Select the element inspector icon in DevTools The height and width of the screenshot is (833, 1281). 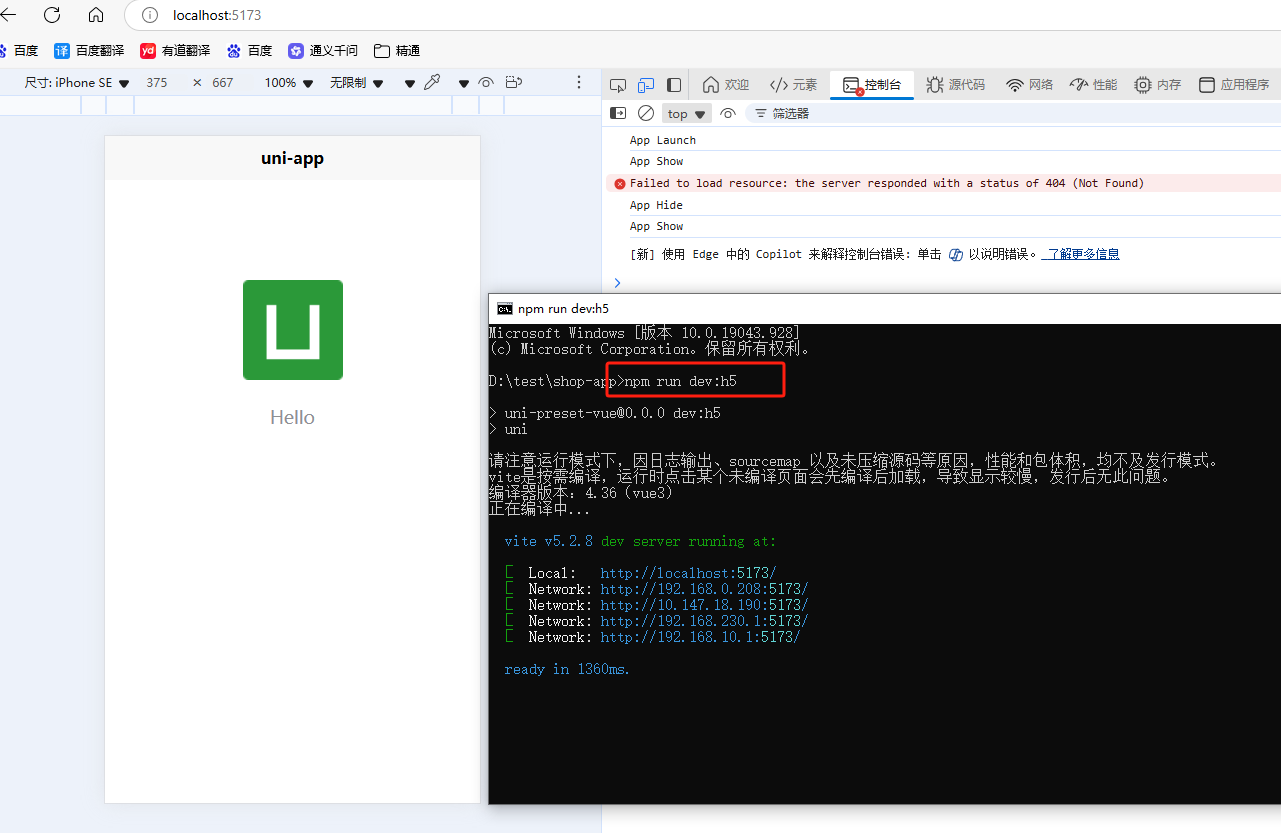pos(618,85)
